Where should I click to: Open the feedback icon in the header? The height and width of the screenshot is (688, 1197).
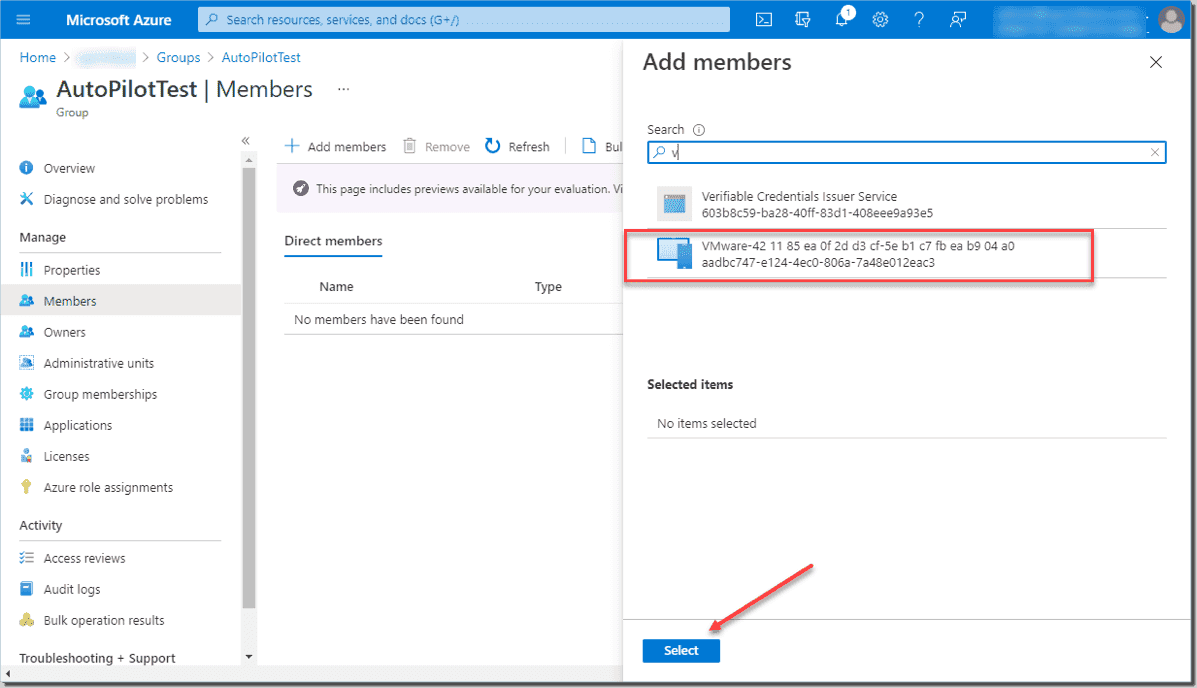[957, 20]
